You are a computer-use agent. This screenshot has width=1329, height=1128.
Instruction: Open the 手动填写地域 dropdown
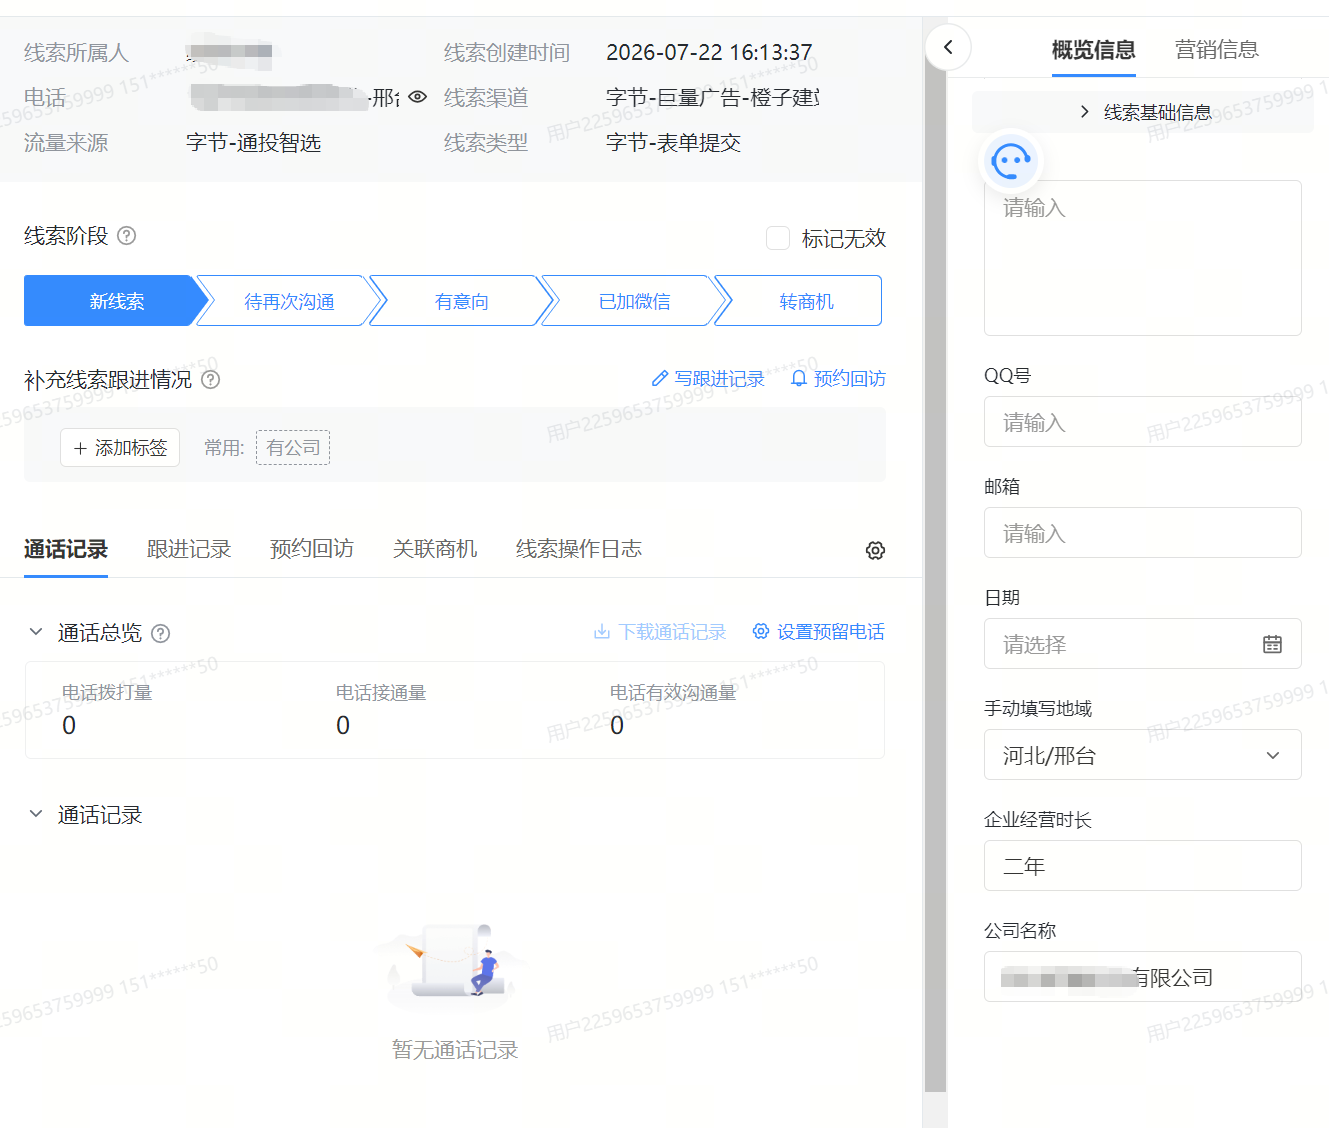[x=1143, y=755]
